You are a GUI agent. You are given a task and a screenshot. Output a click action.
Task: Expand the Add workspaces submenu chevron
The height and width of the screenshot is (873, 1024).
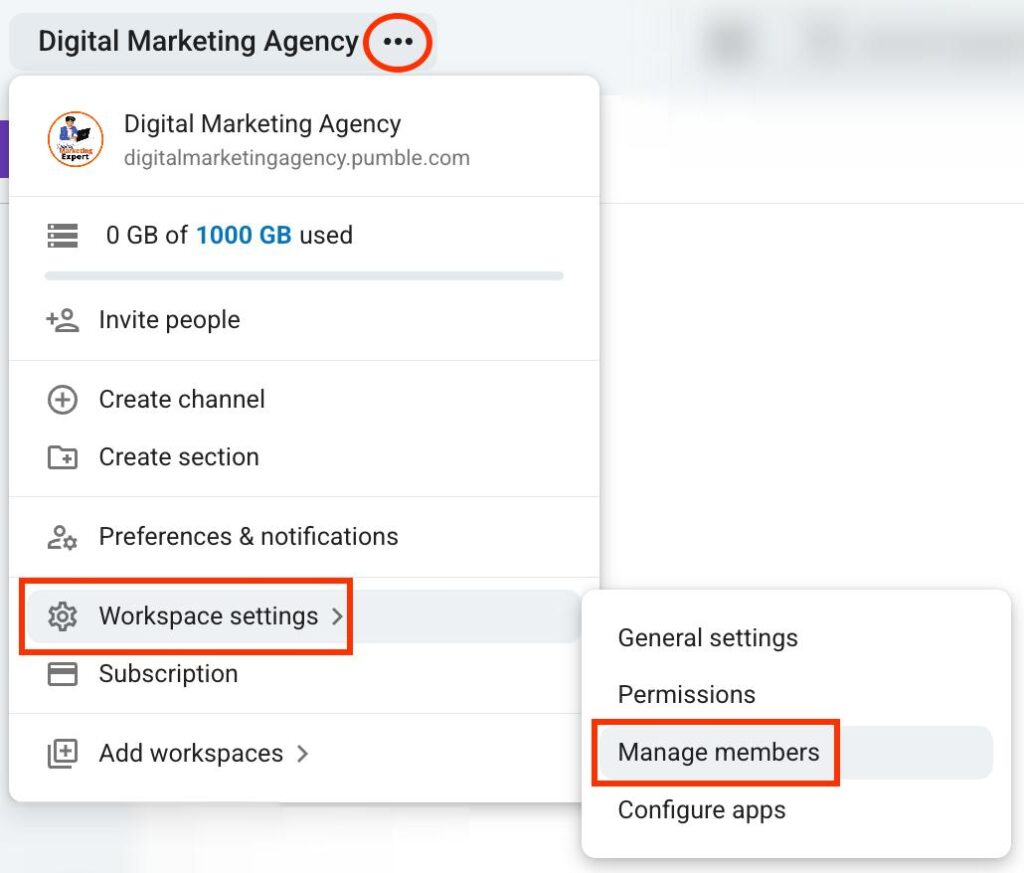(302, 754)
